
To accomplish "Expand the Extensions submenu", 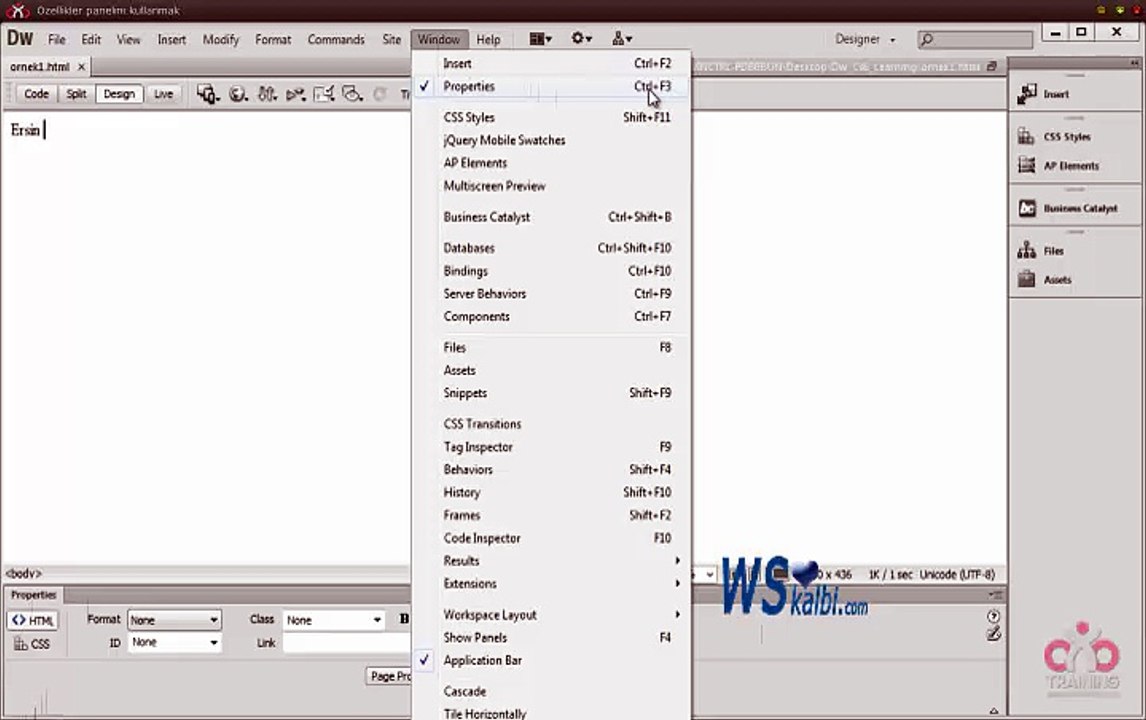I will [552, 583].
